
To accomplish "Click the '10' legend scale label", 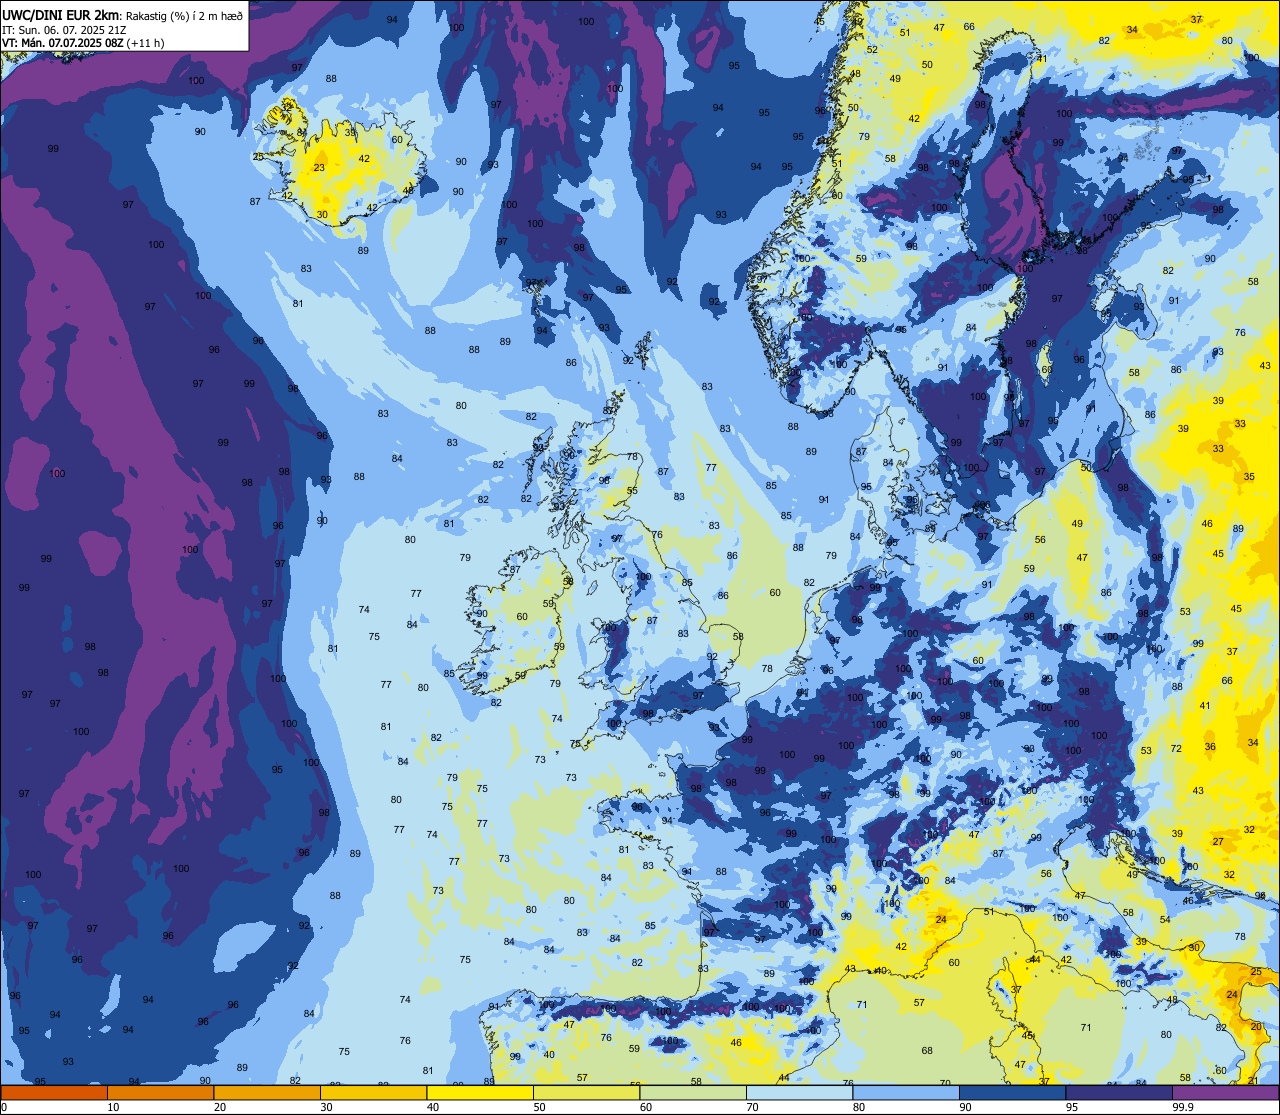I will coord(113,1107).
